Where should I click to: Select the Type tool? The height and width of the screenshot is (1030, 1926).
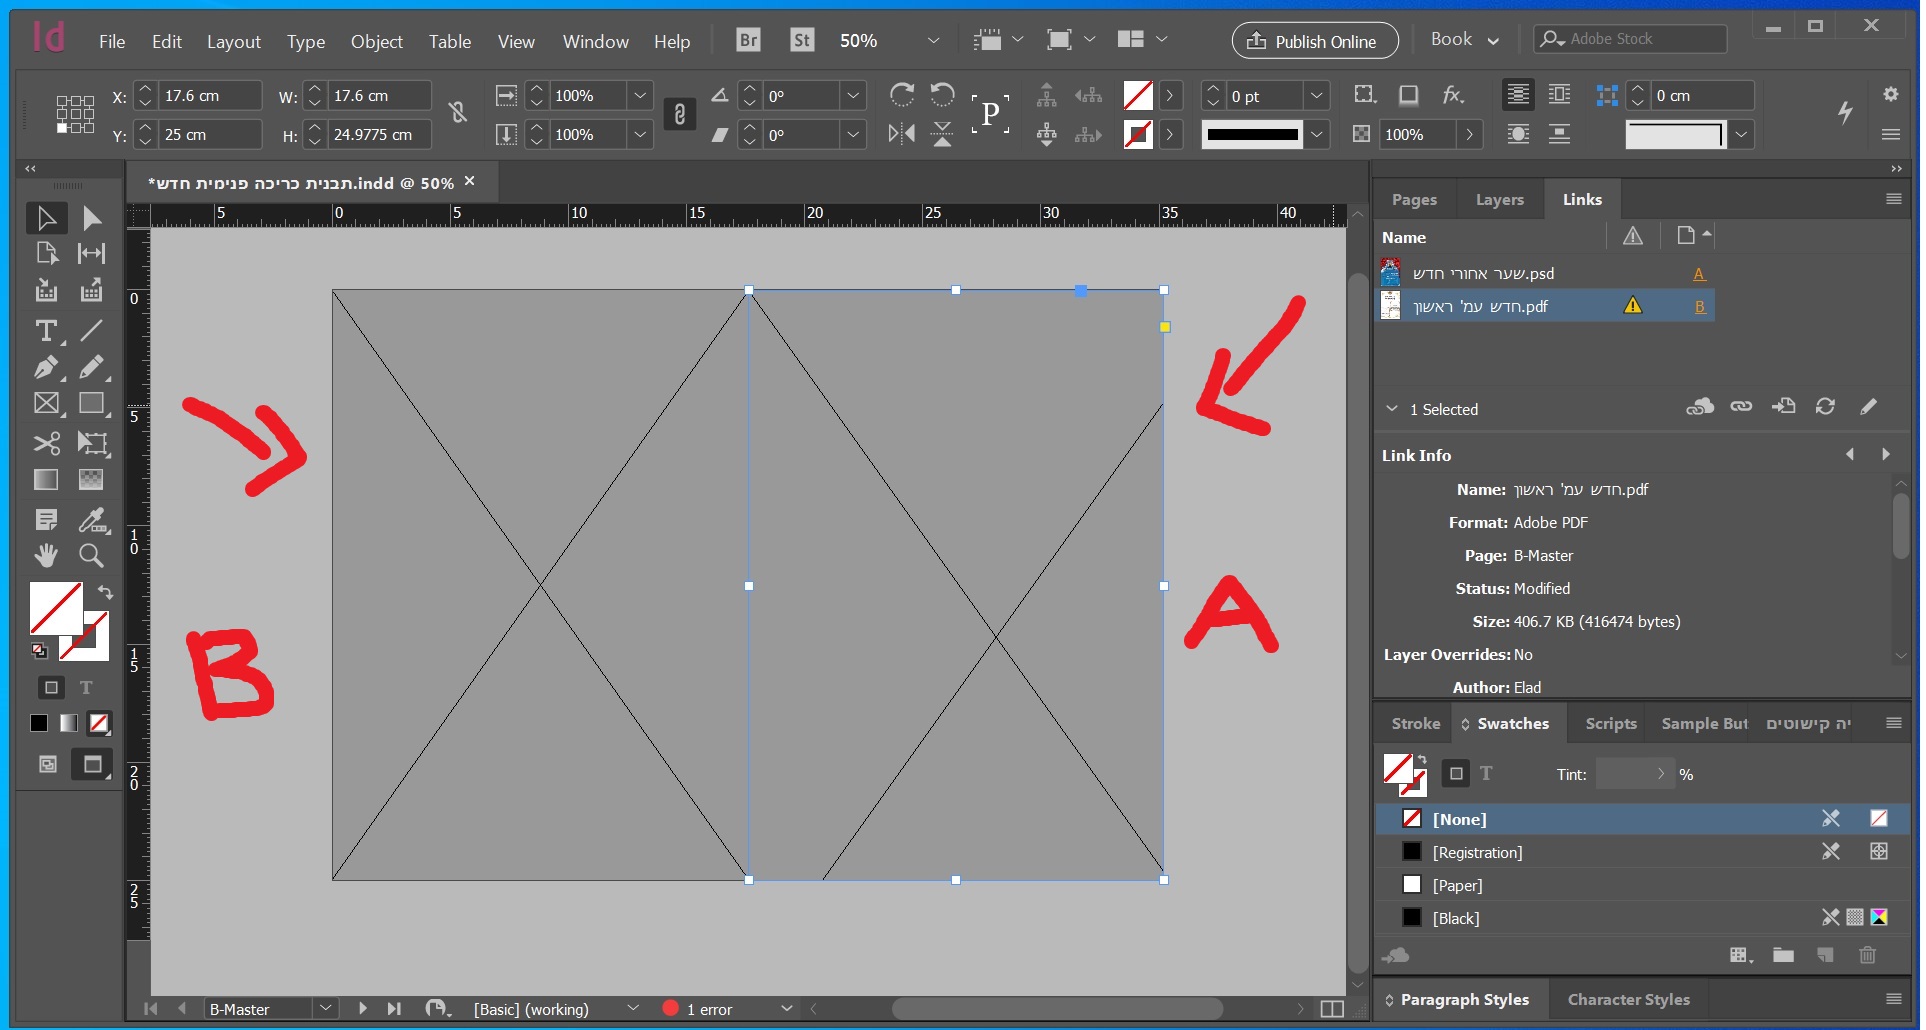[x=45, y=331]
